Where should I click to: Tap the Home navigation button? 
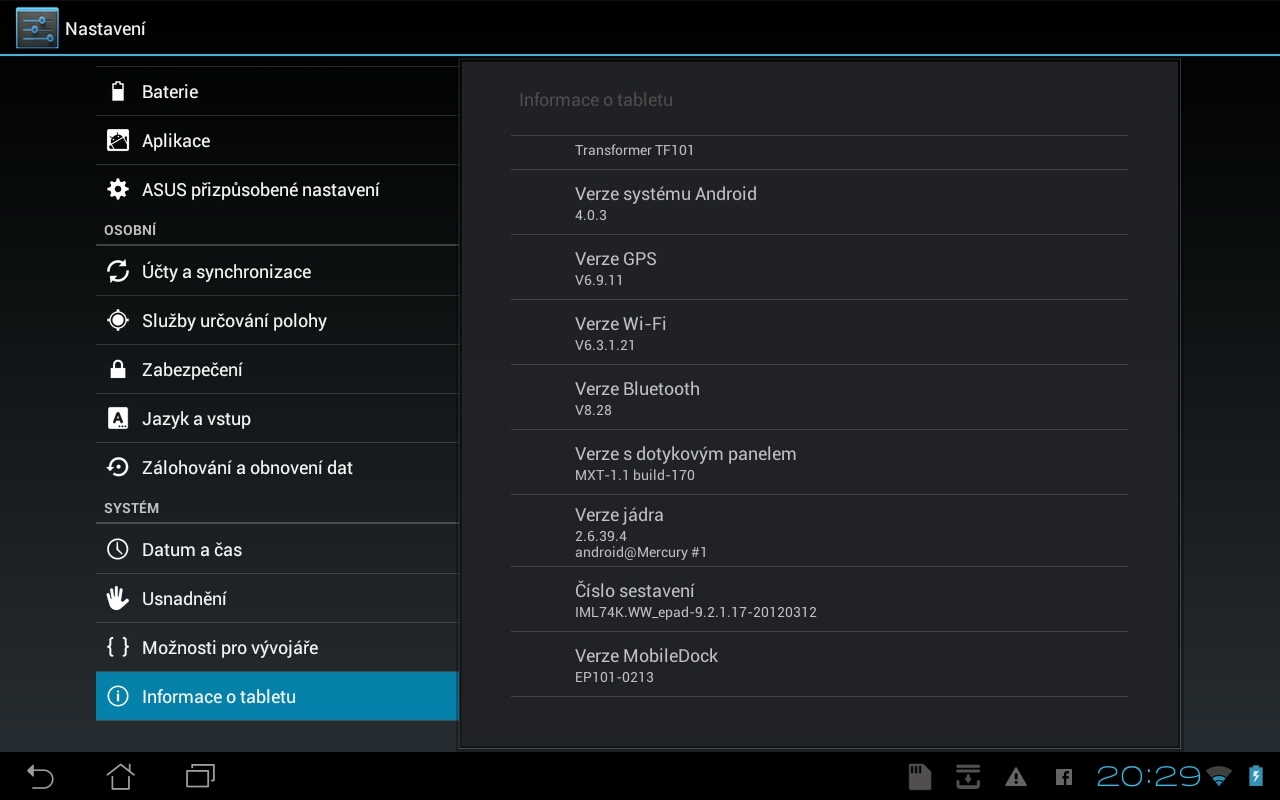(x=120, y=776)
